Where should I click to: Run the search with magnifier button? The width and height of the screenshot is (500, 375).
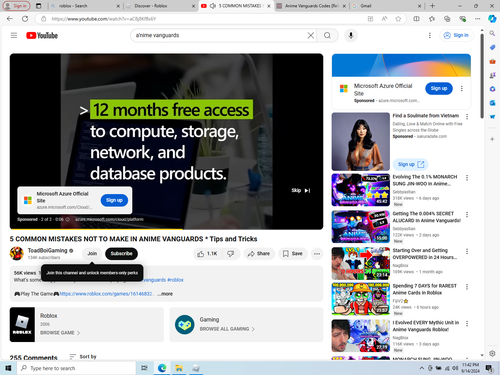click(327, 35)
